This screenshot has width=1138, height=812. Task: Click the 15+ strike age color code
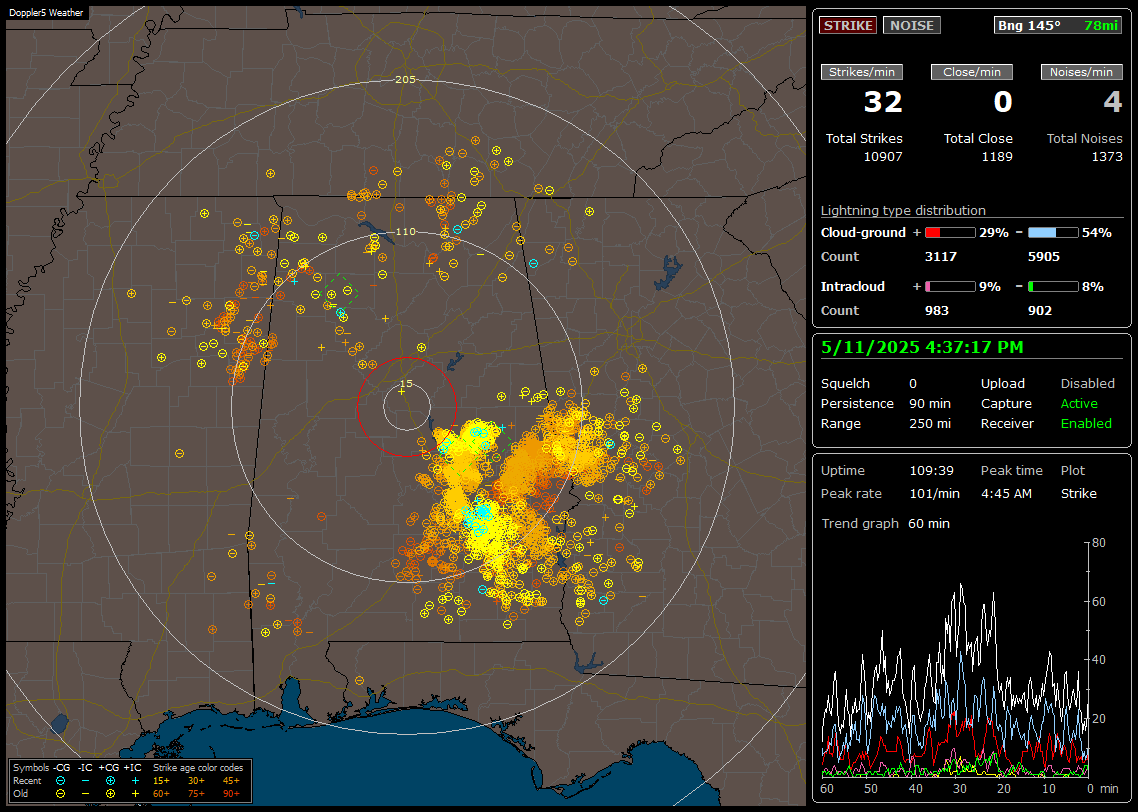pos(161,781)
